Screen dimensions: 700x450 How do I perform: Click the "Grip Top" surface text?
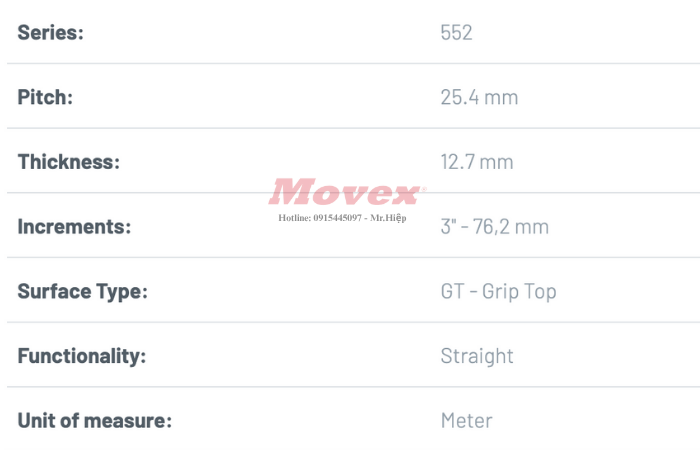coord(519,292)
